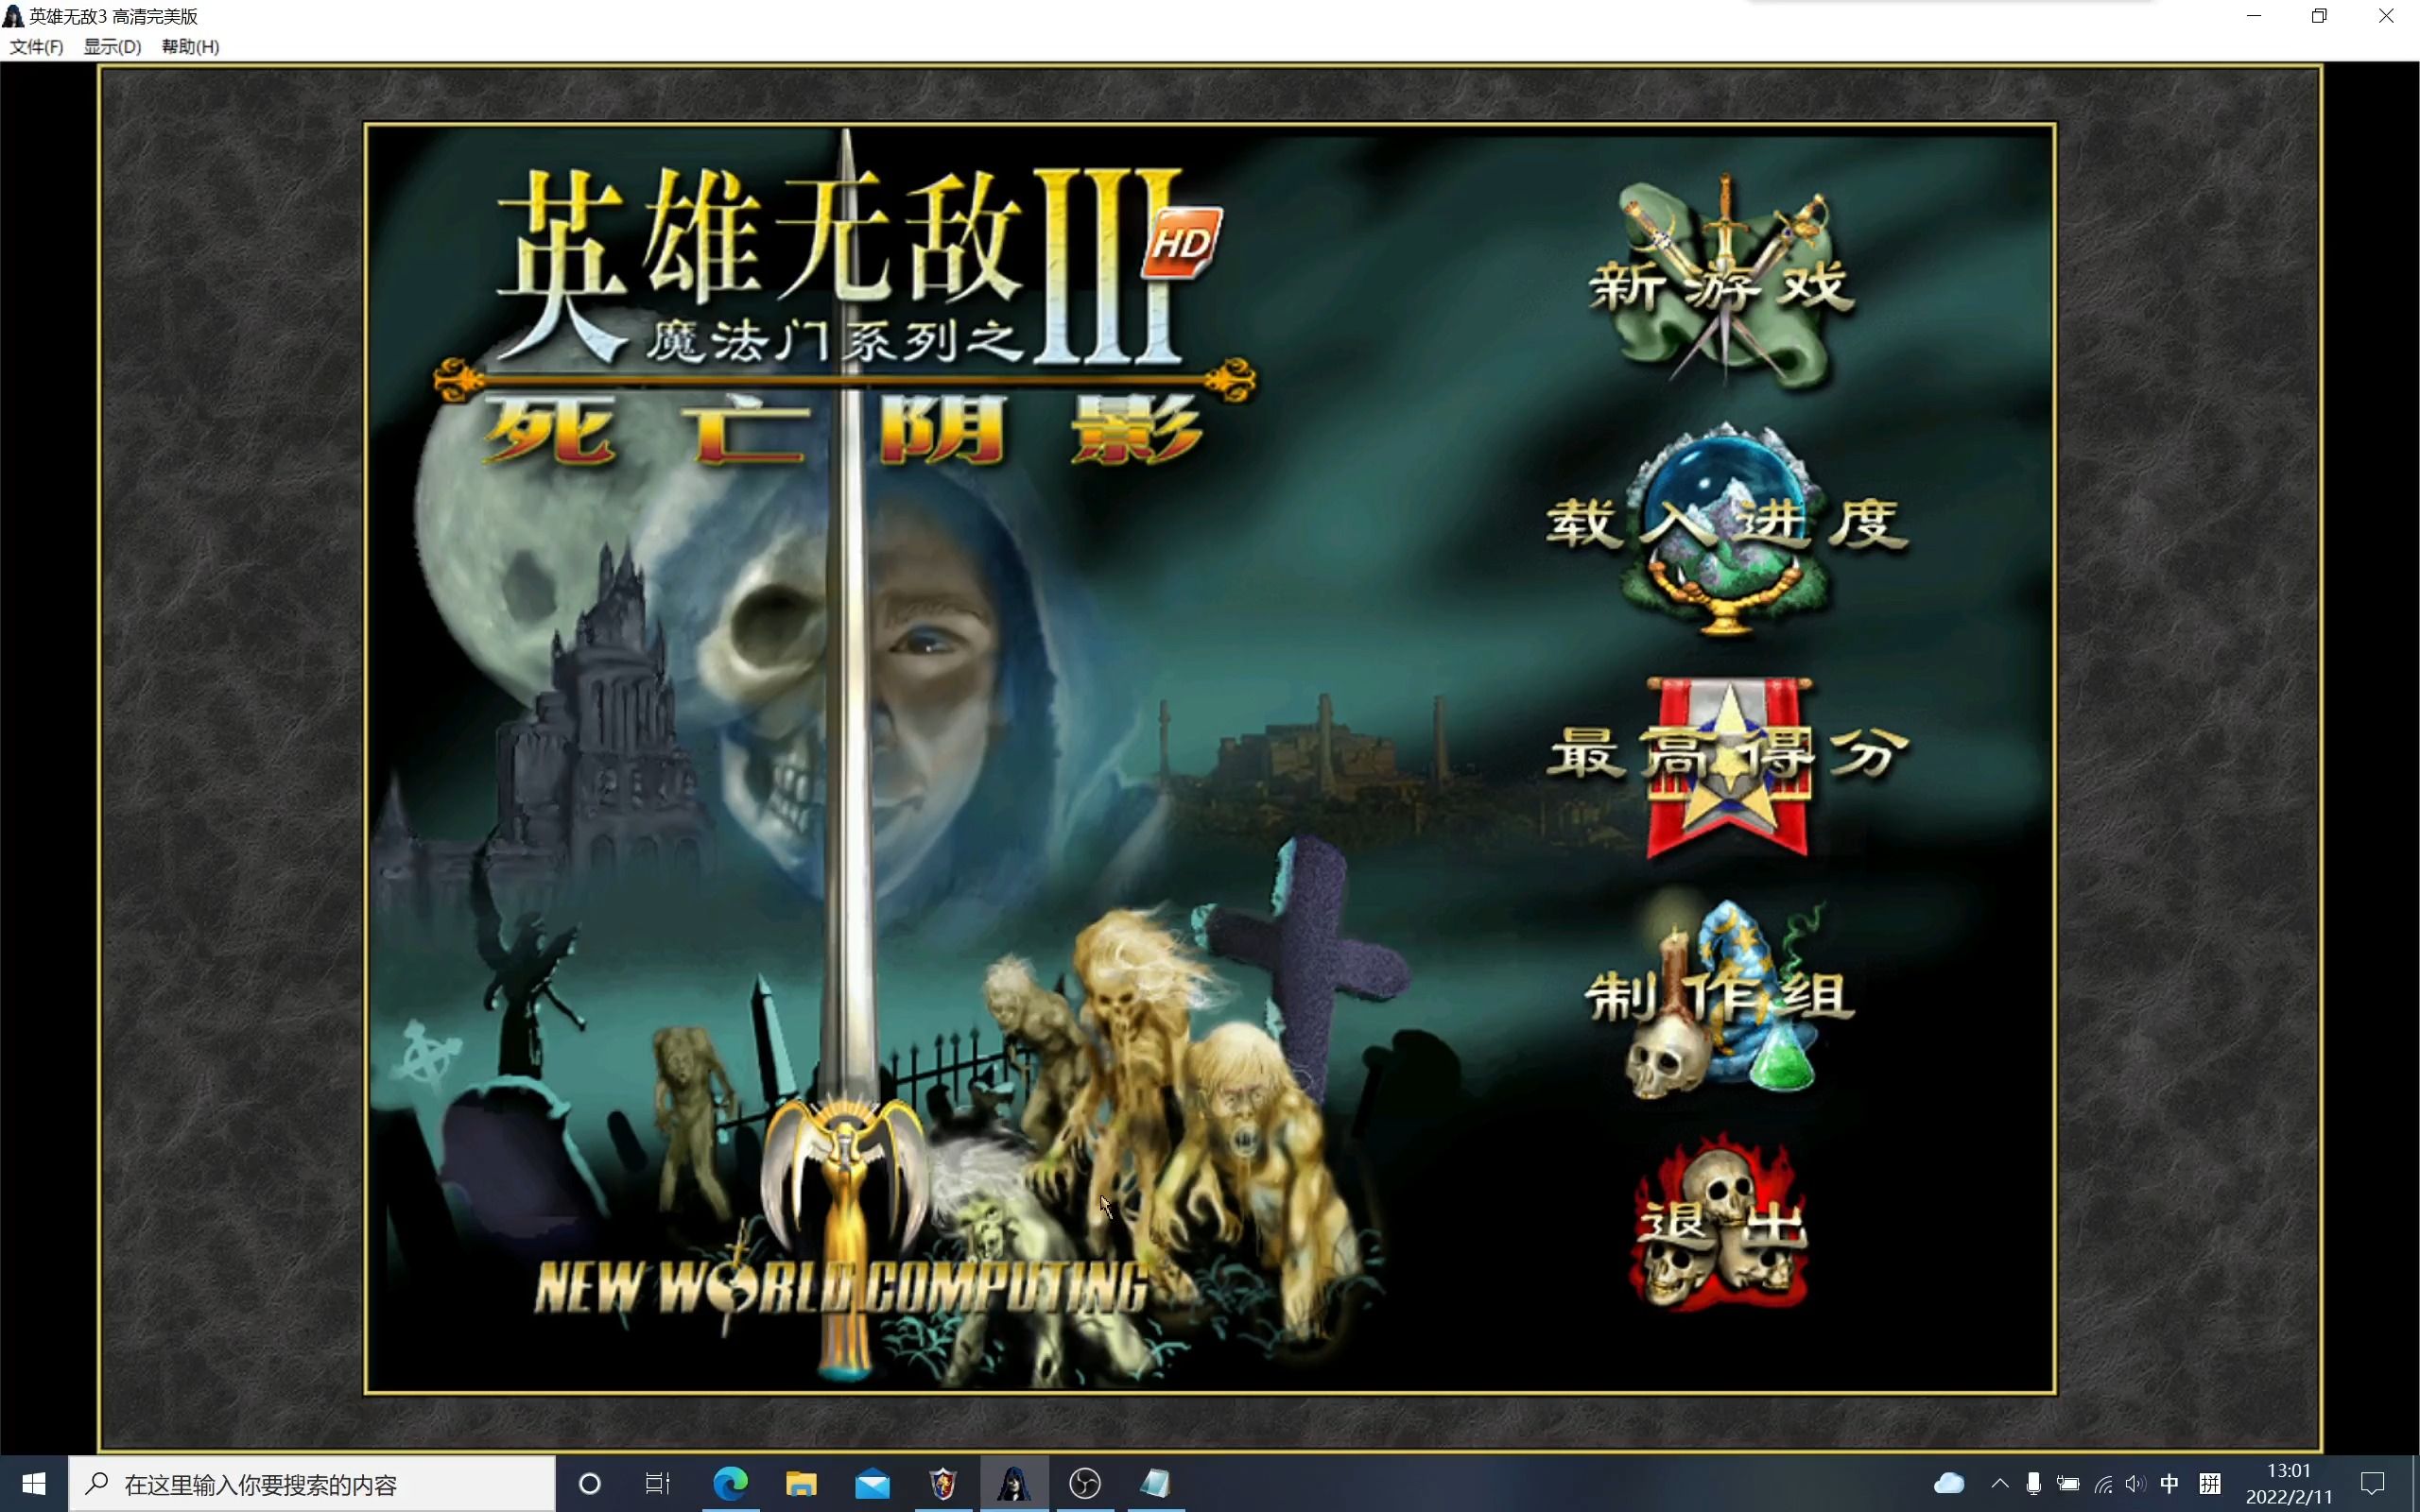Click the skull exit button (退出)

(1720, 1224)
